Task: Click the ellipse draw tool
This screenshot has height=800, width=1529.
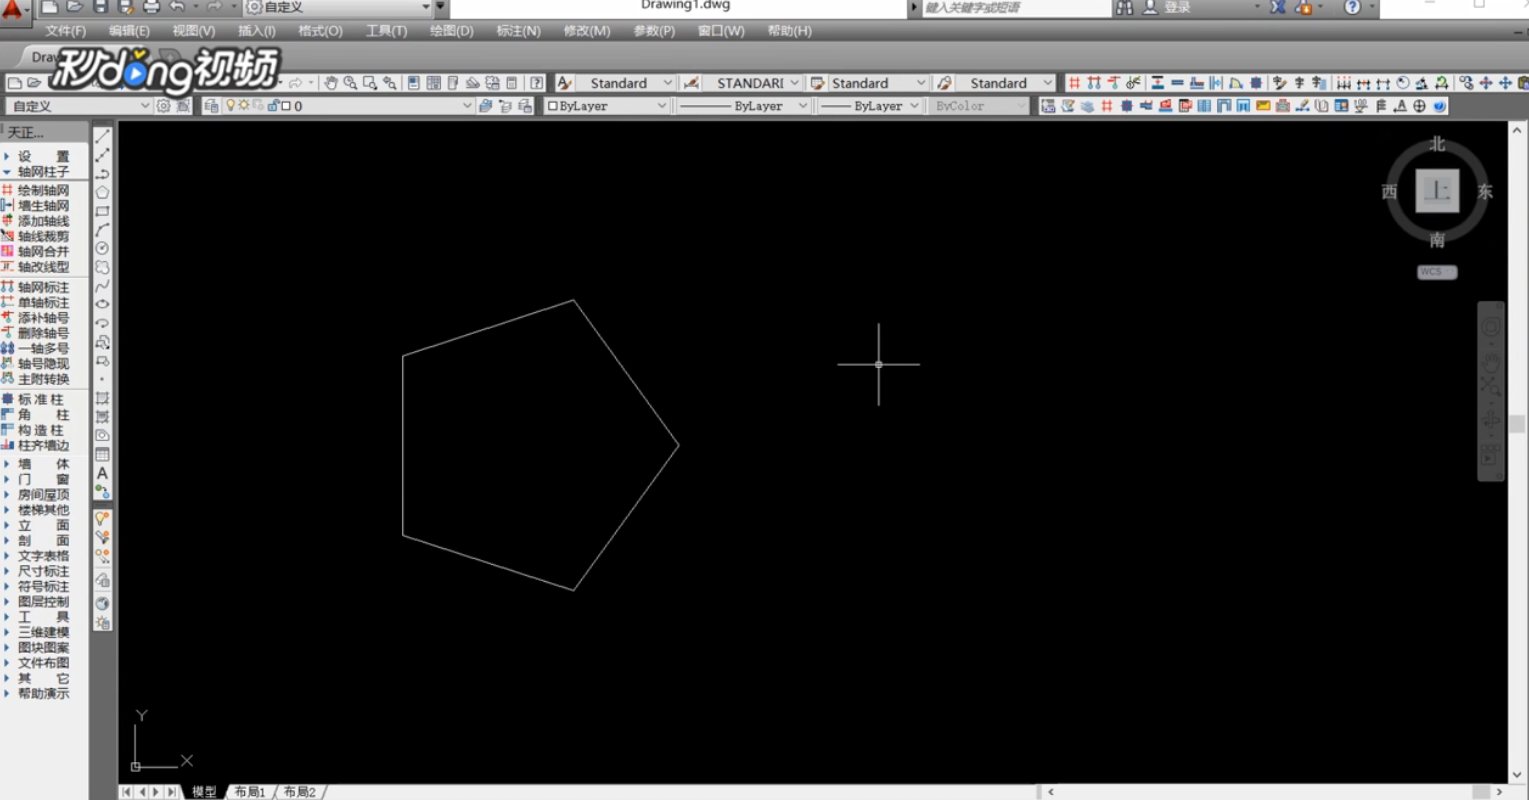Action: pos(102,304)
